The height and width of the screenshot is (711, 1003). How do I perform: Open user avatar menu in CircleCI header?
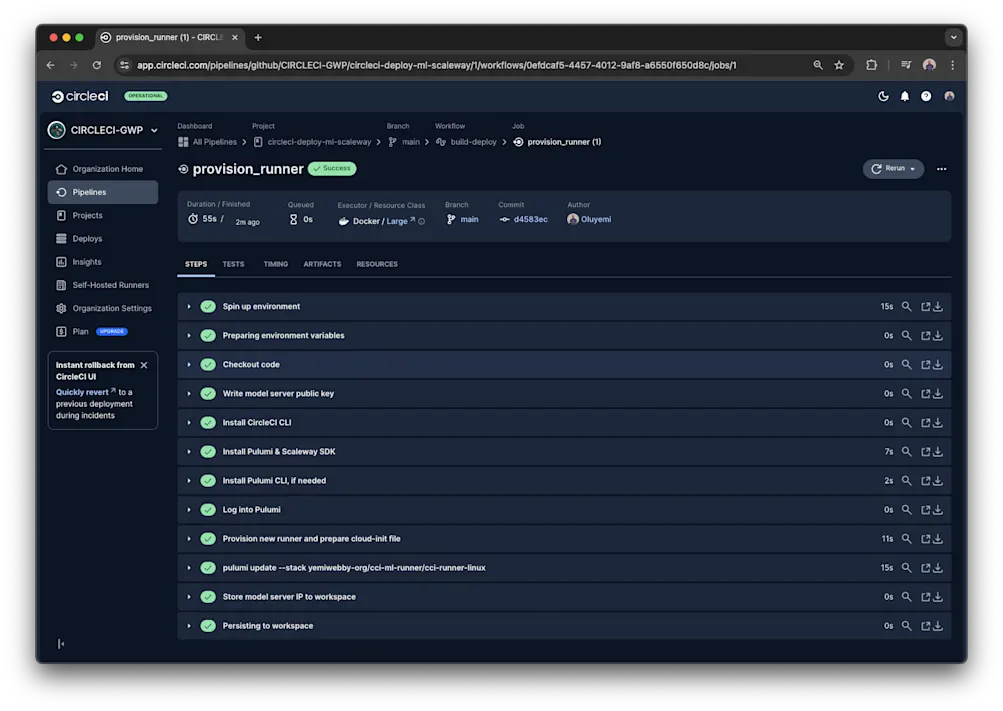[949, 96]
